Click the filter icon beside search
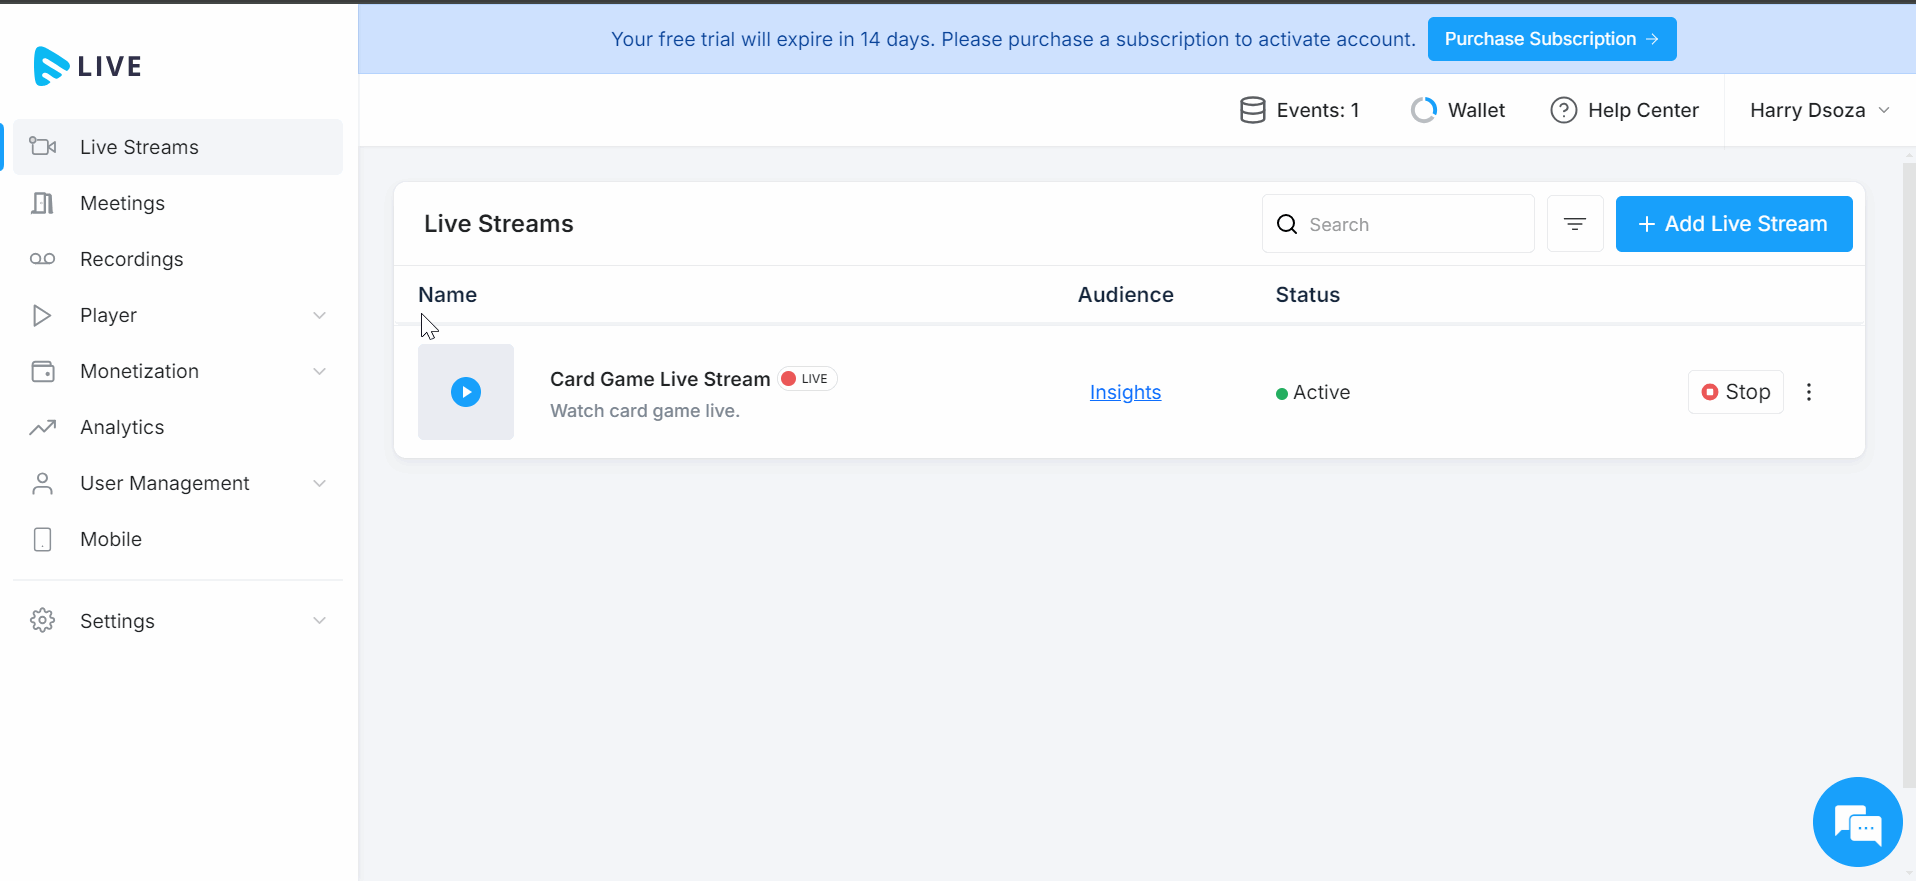This screenshot has height=881, width=1916. pos(1575,224)
